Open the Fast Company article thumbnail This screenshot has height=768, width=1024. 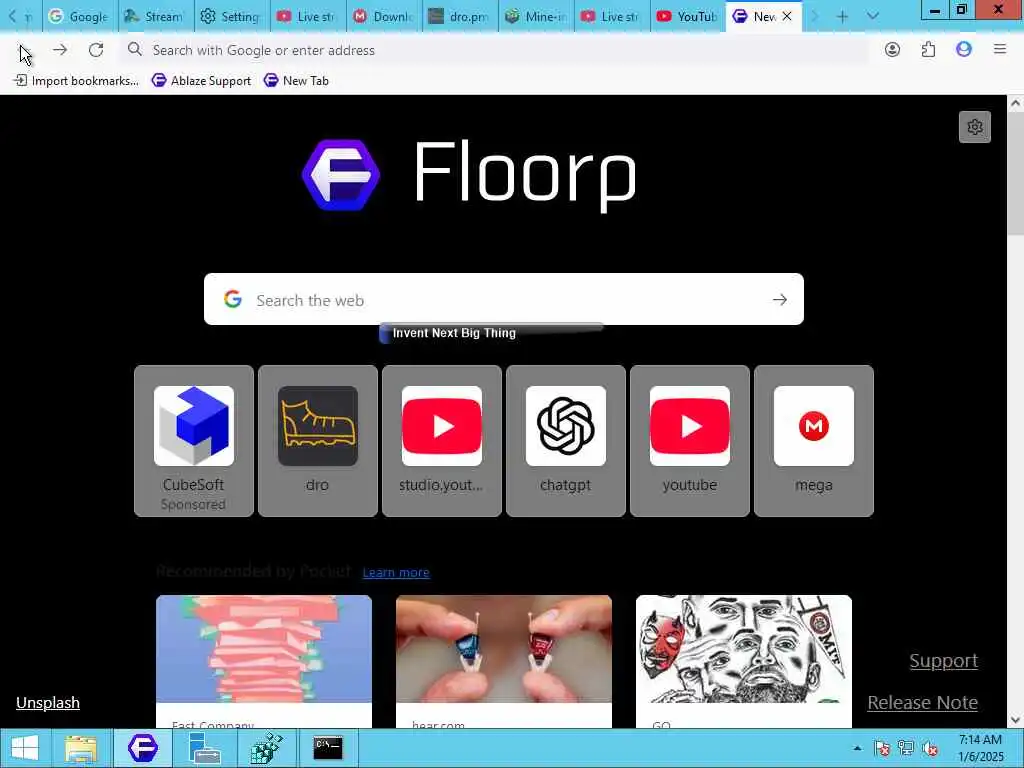click(x=264, y=648)
